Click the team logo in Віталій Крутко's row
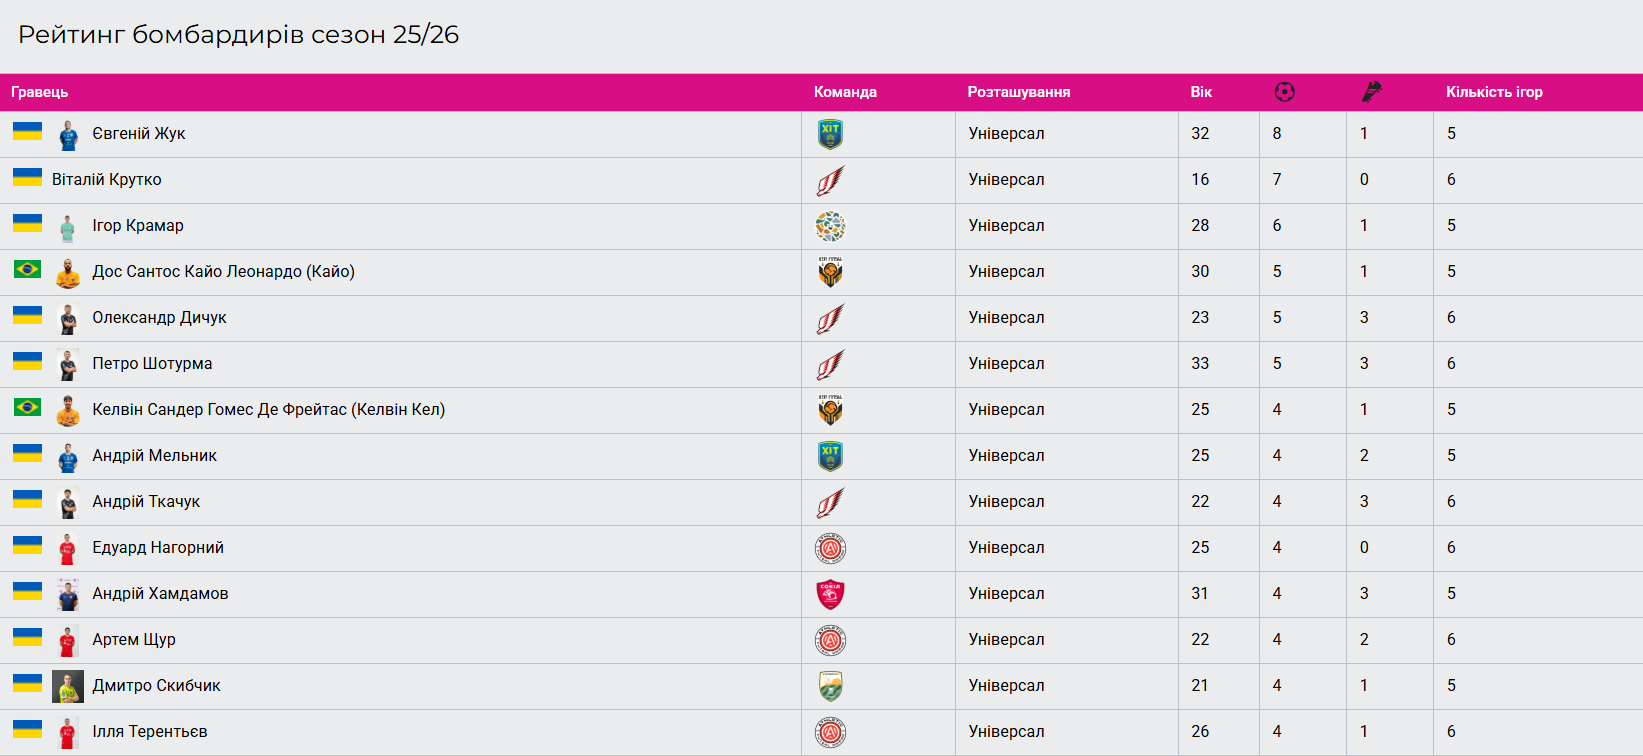Image resolution: width=1643 pixels, height=756 pixels. (830, 180)
